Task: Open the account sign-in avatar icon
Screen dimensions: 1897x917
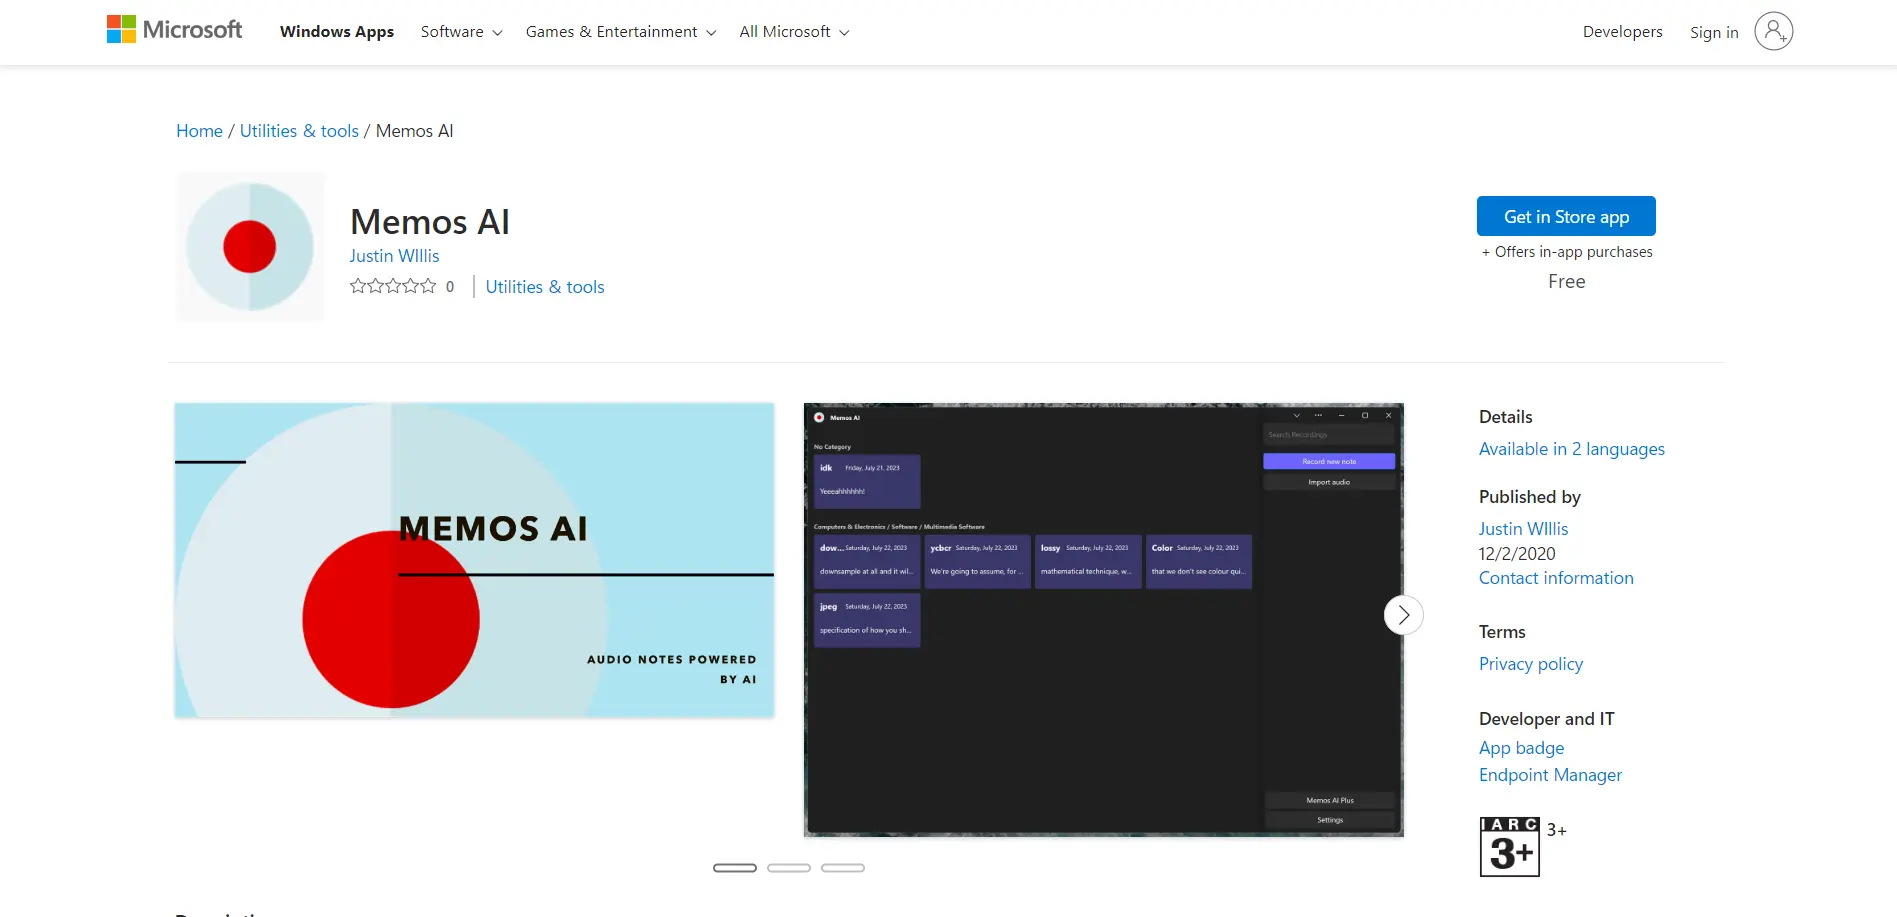Action: coord(1773,31)
